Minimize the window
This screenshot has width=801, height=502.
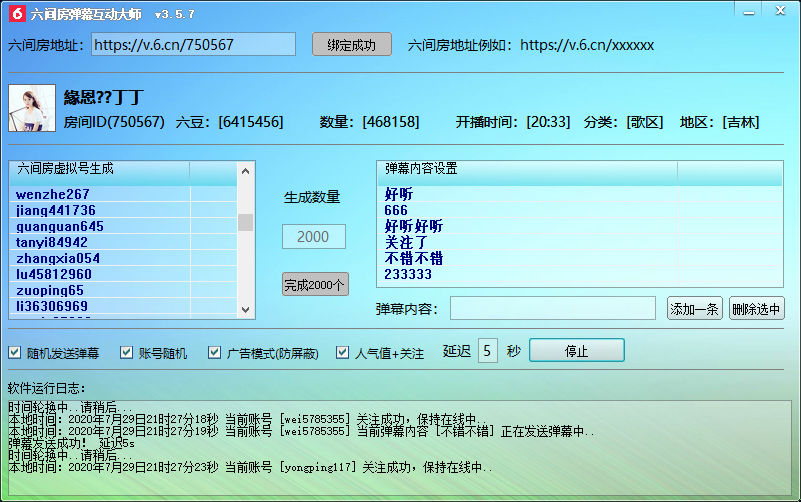[749, 11]
